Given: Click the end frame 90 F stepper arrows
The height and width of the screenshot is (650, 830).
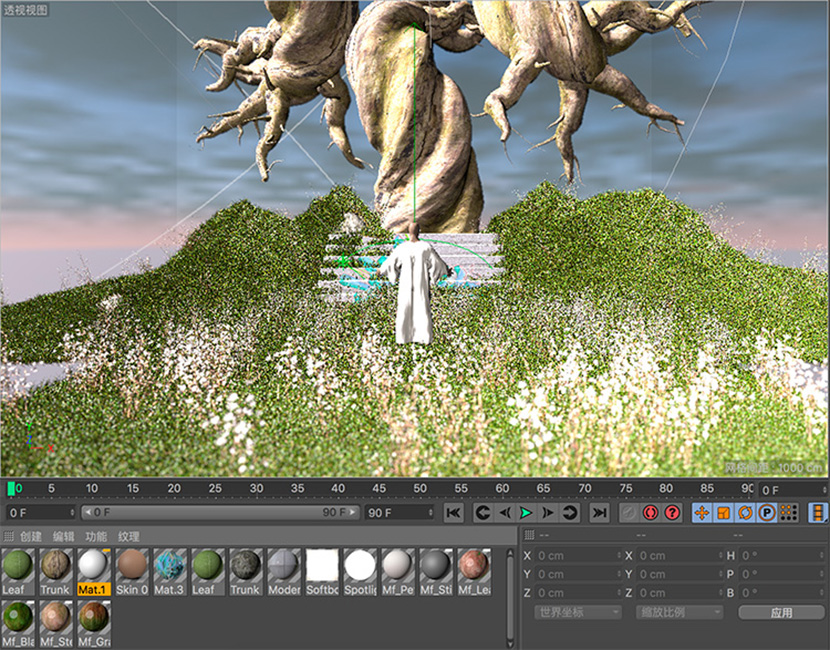Looking at the screenshot, I should [430, 512].
